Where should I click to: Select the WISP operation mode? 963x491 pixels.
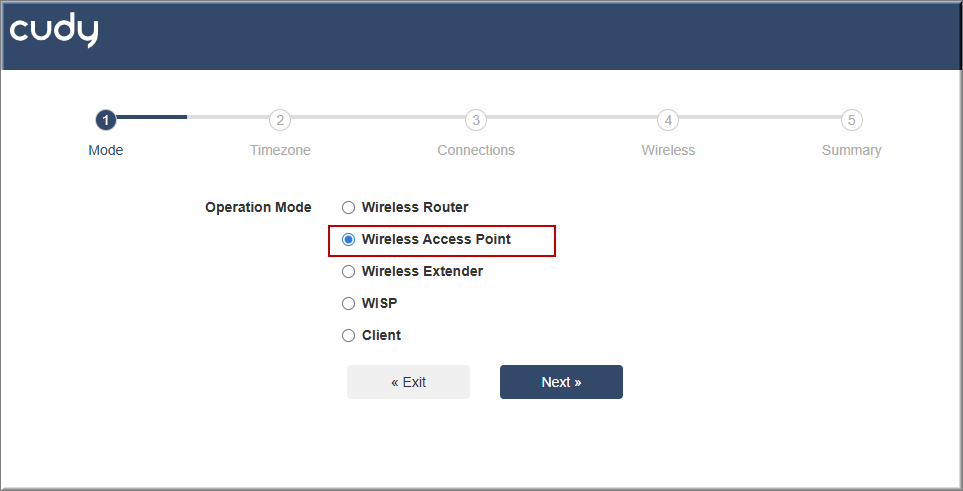[348, 304]
